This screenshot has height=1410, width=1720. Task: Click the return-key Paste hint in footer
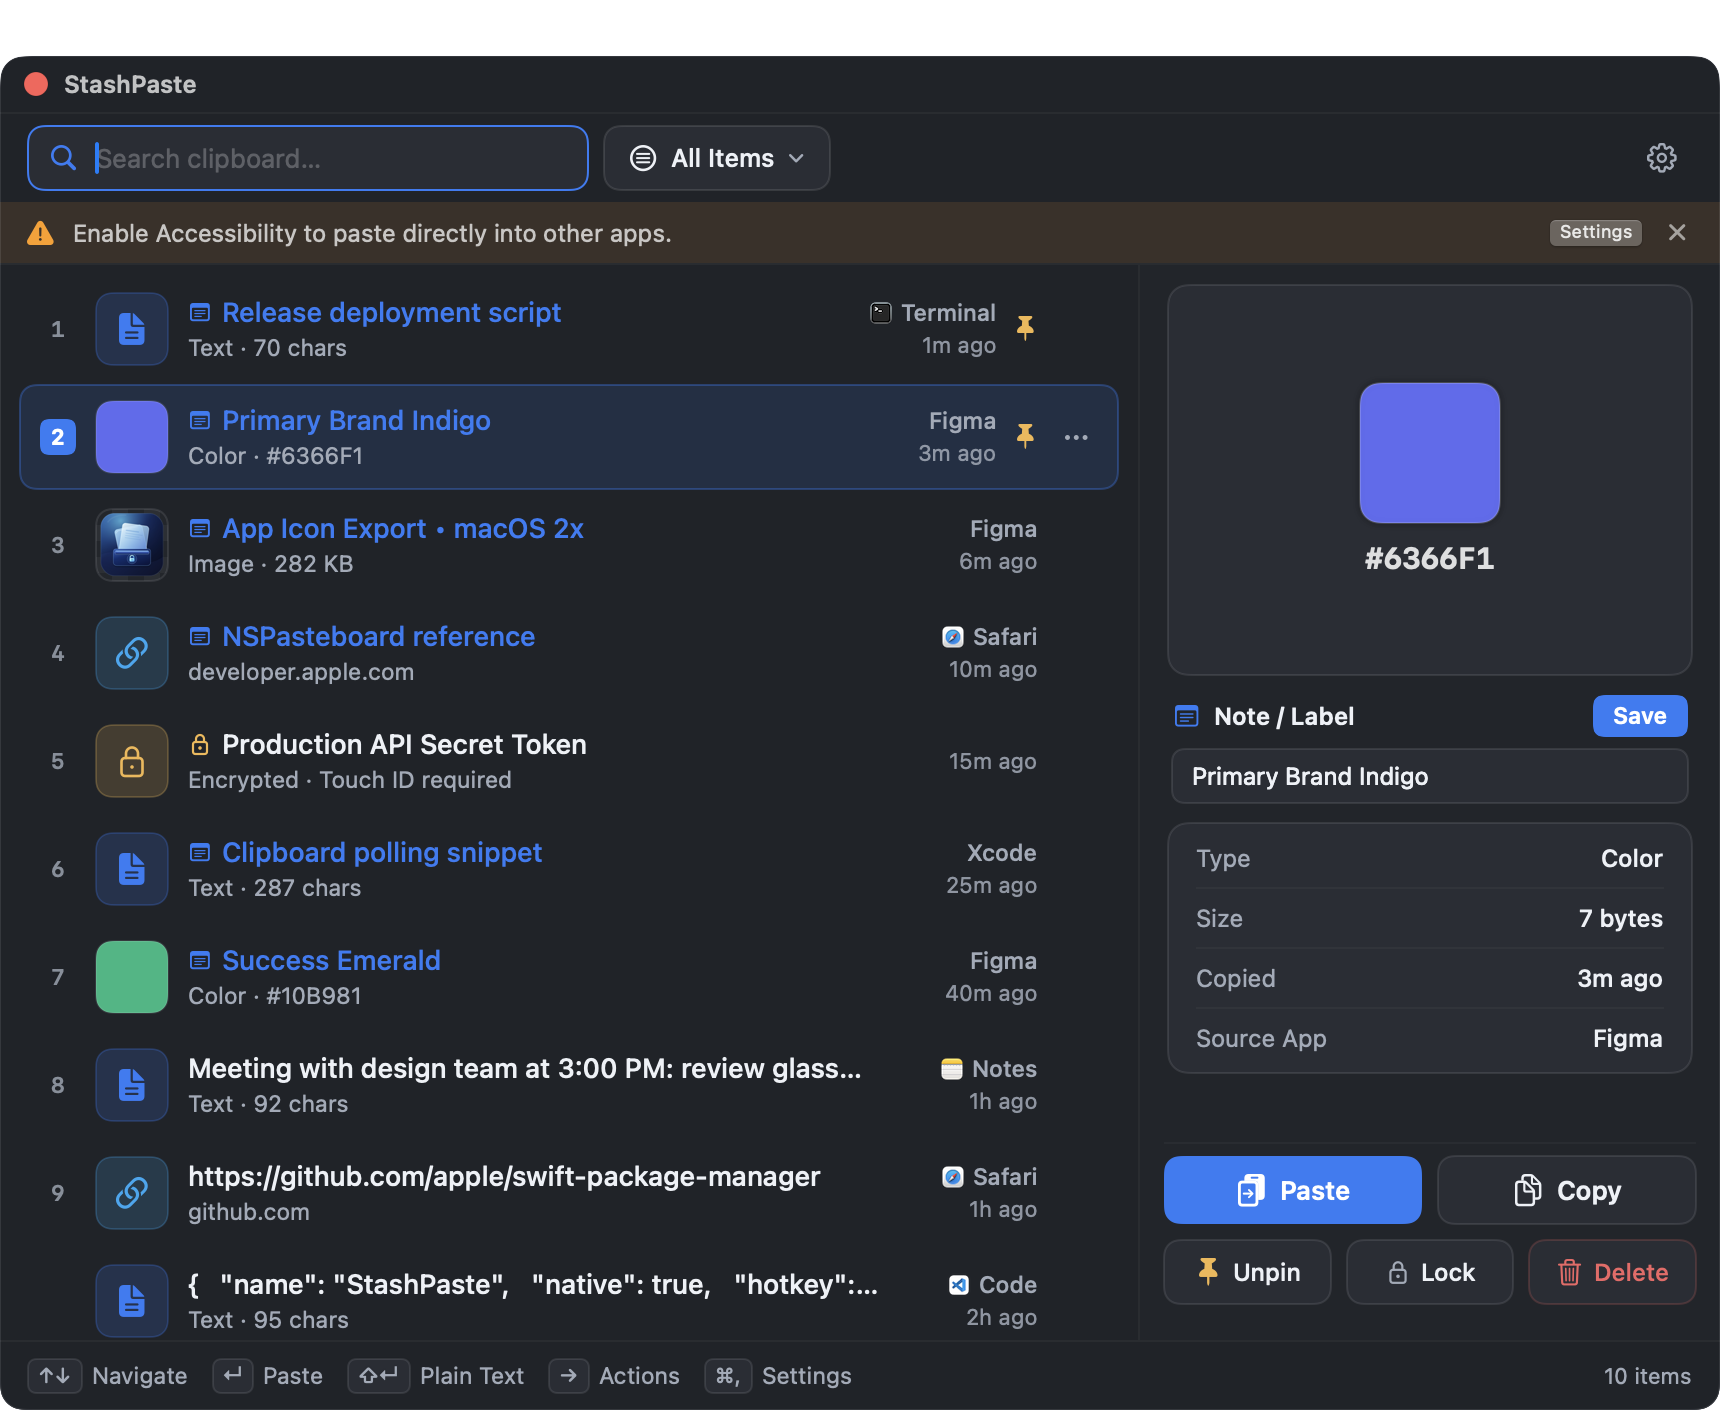(268, 1376)
